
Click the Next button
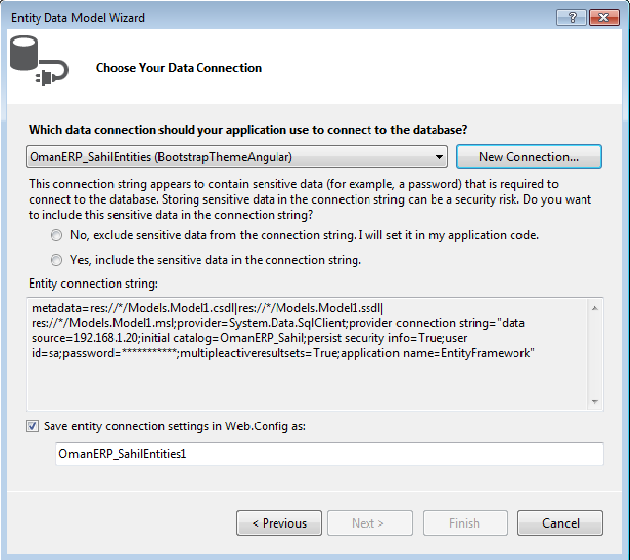click(x=367, y=523)
